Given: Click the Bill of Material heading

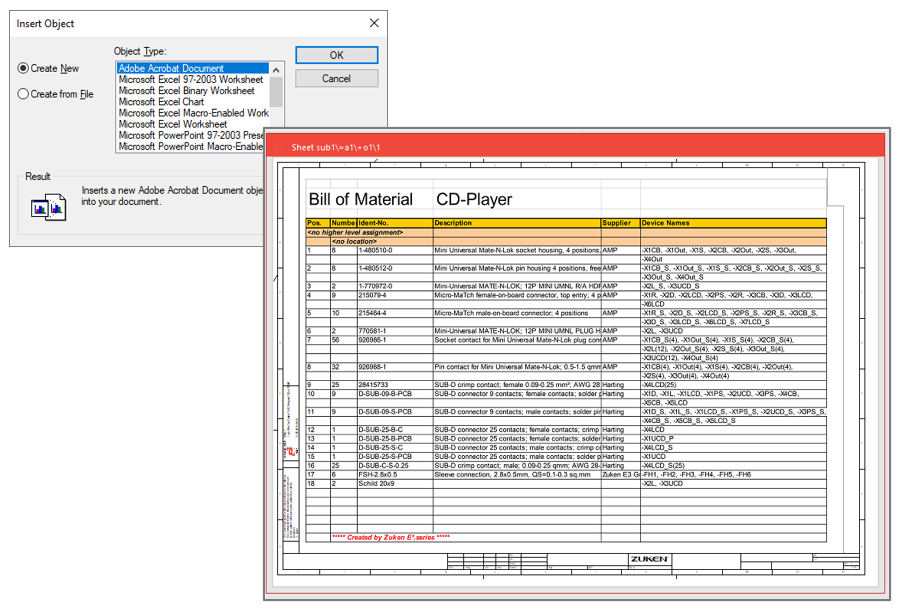Looking at the screenshot, I should (364, 199).
